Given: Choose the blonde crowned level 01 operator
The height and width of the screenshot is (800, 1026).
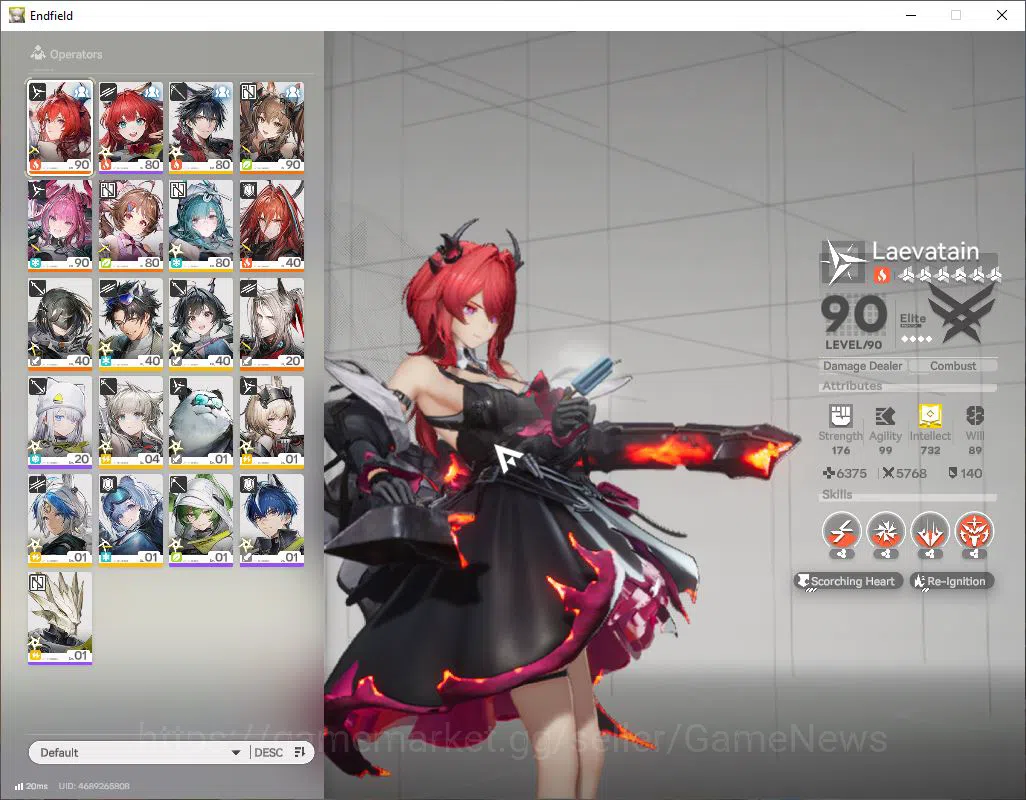Looking at the screenshot, I should pos(272,422).
